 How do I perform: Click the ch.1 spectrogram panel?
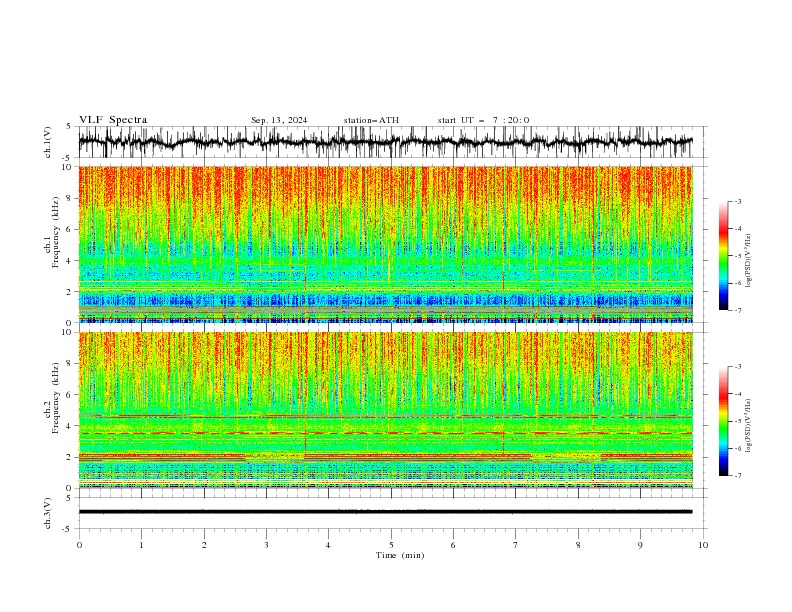(385, 244)
